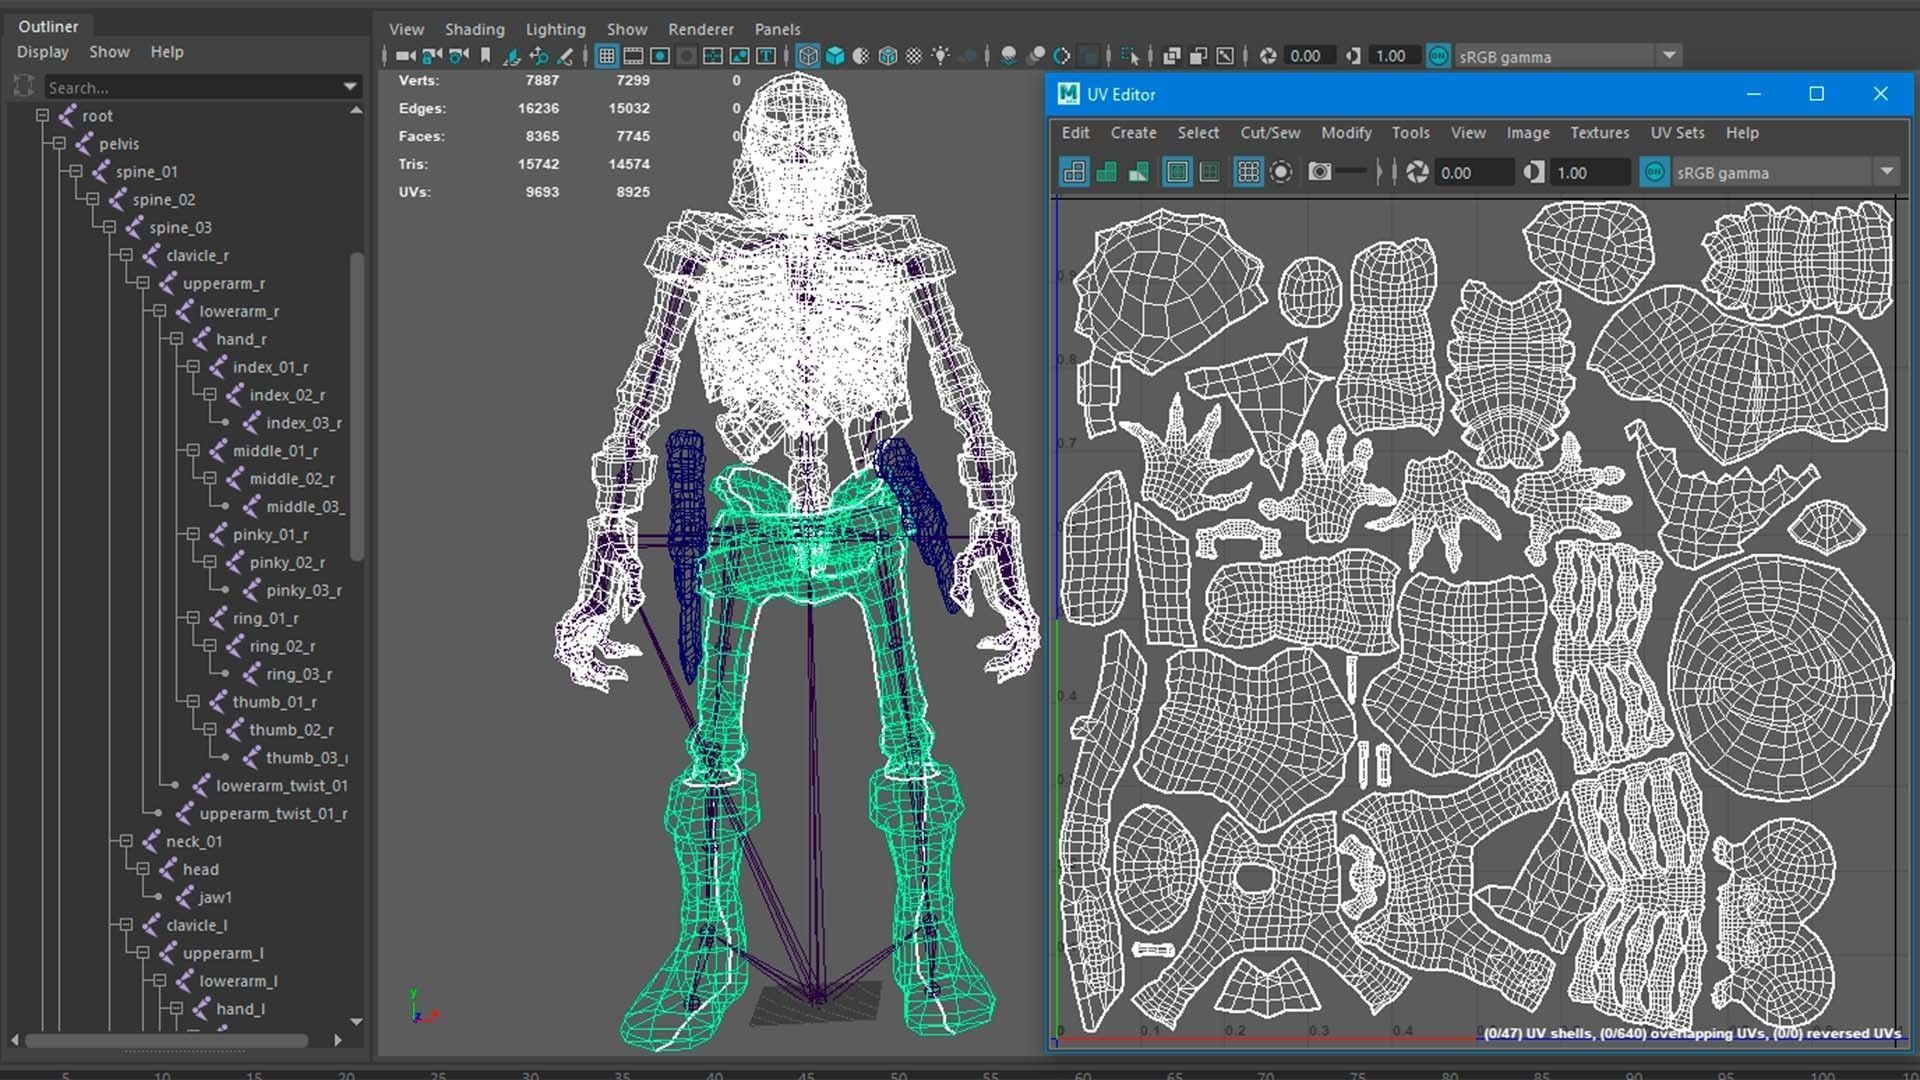Collapse the spine_03 joint in Outliner
The width and height of the screenshot is (1920, 1080).
click(x=110, y=227)
